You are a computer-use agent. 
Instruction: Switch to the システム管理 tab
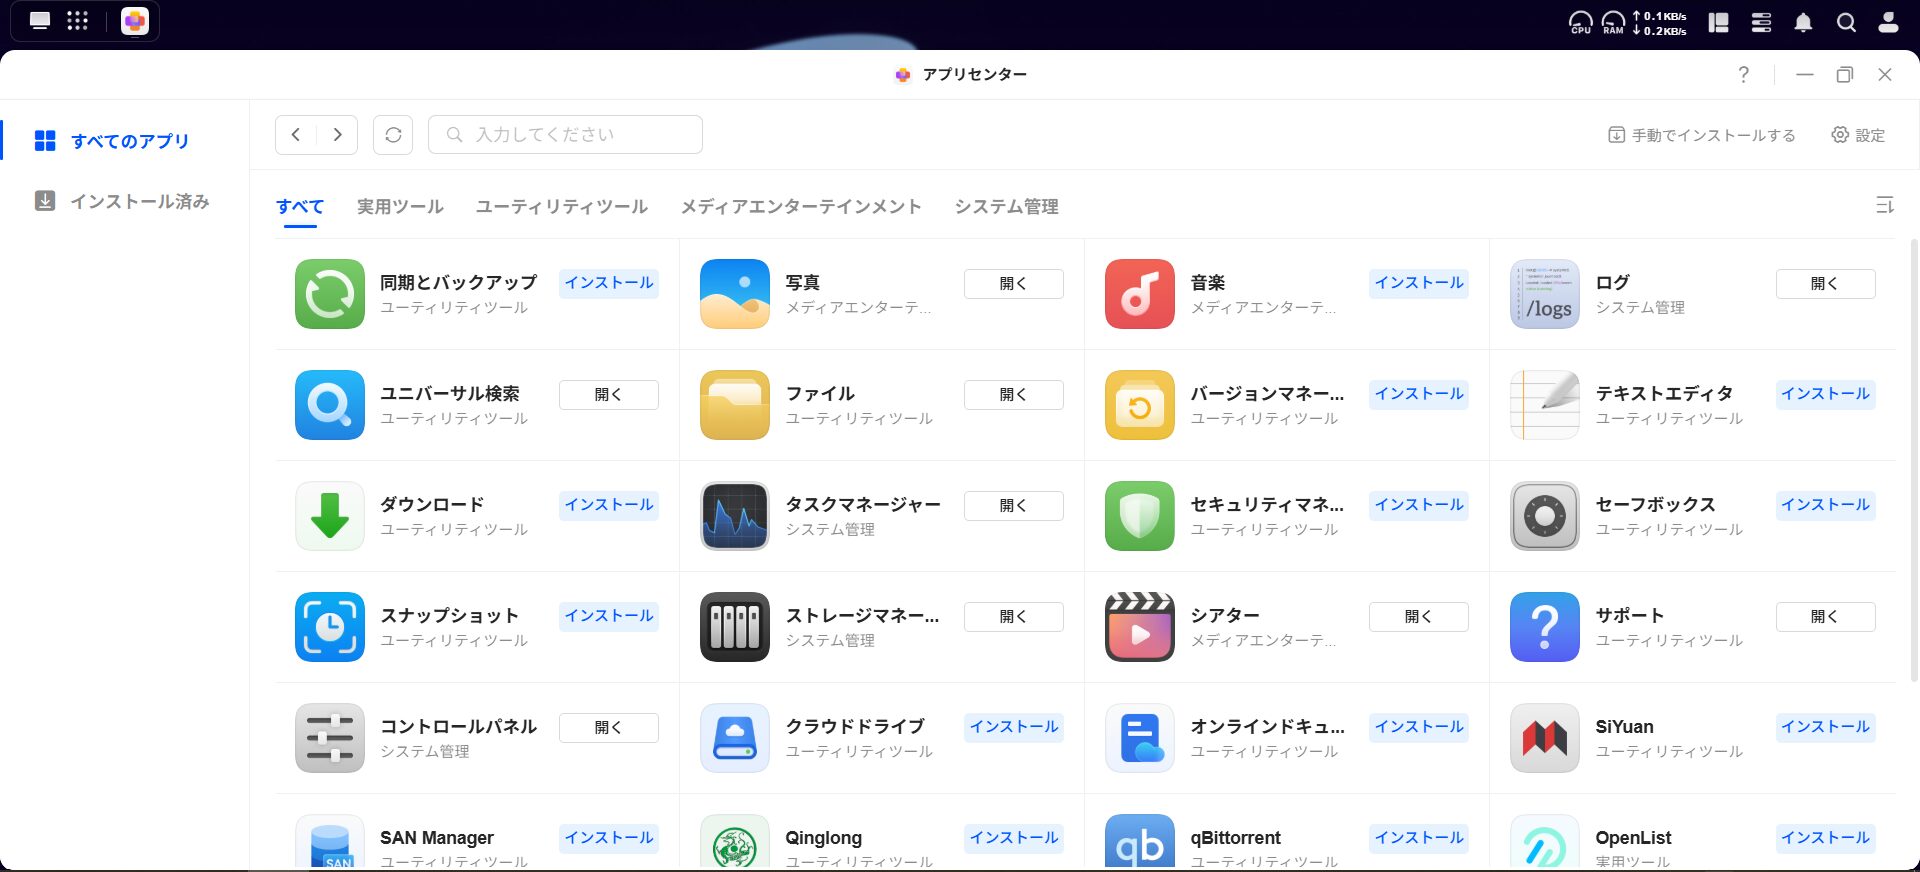pyautogui.click(x=1006, y=207)
